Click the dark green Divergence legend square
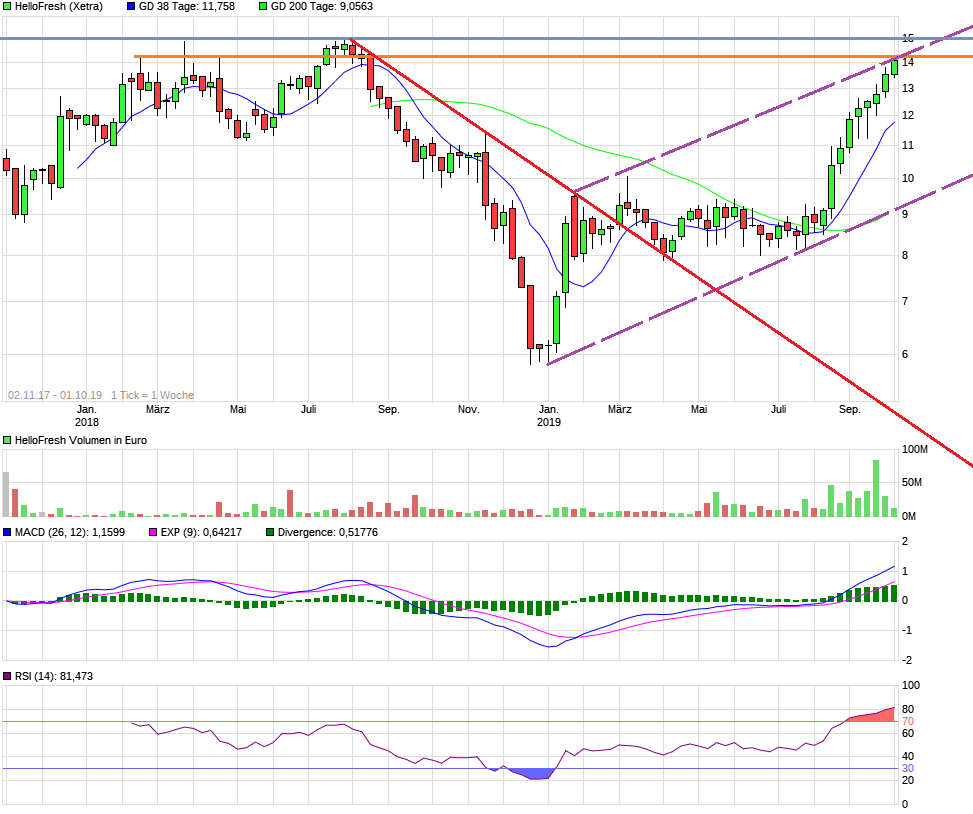 [x=270, y=532]
